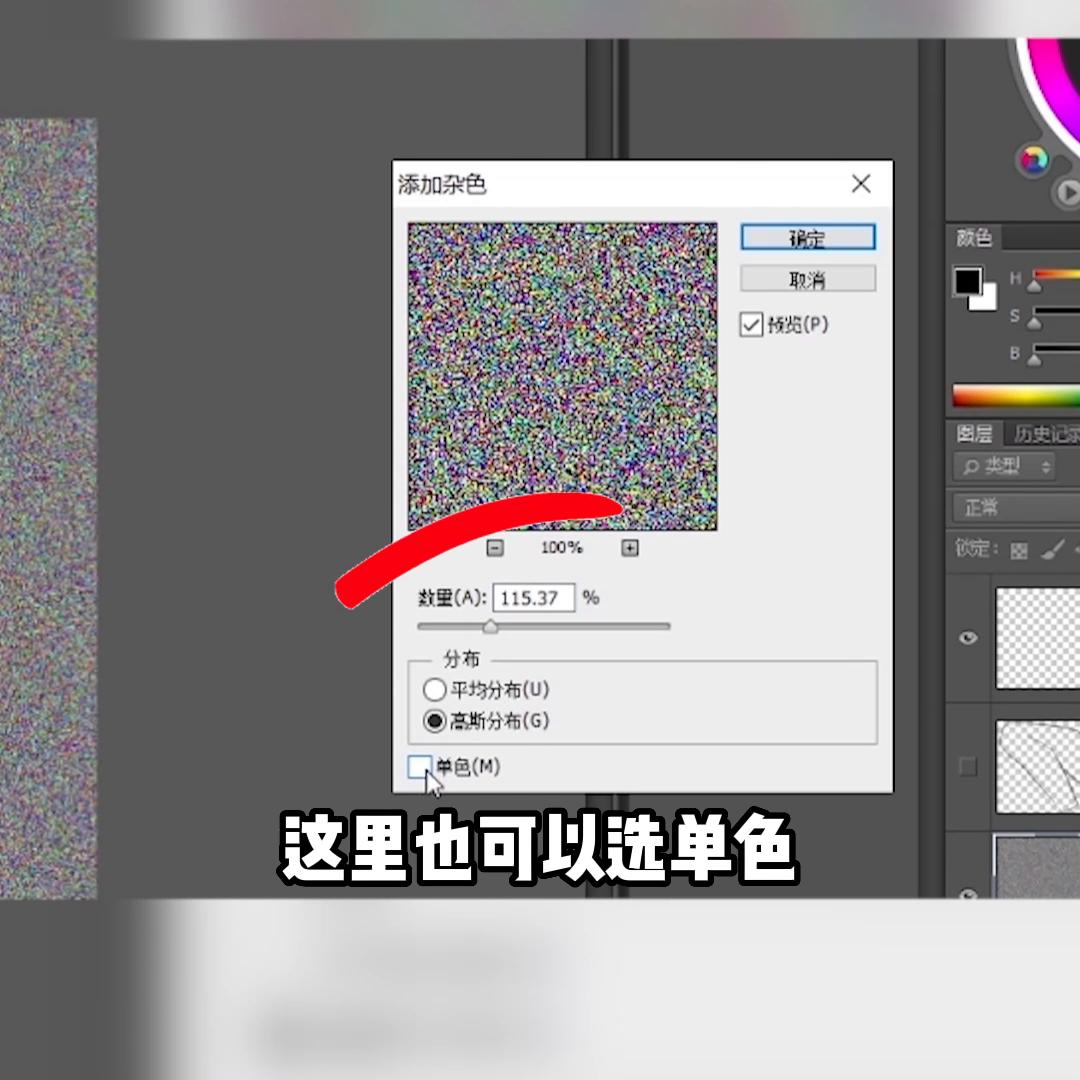Click the black foreground color swatch
Viewport: 1080px width, 1080px height.
click(966, 284)
